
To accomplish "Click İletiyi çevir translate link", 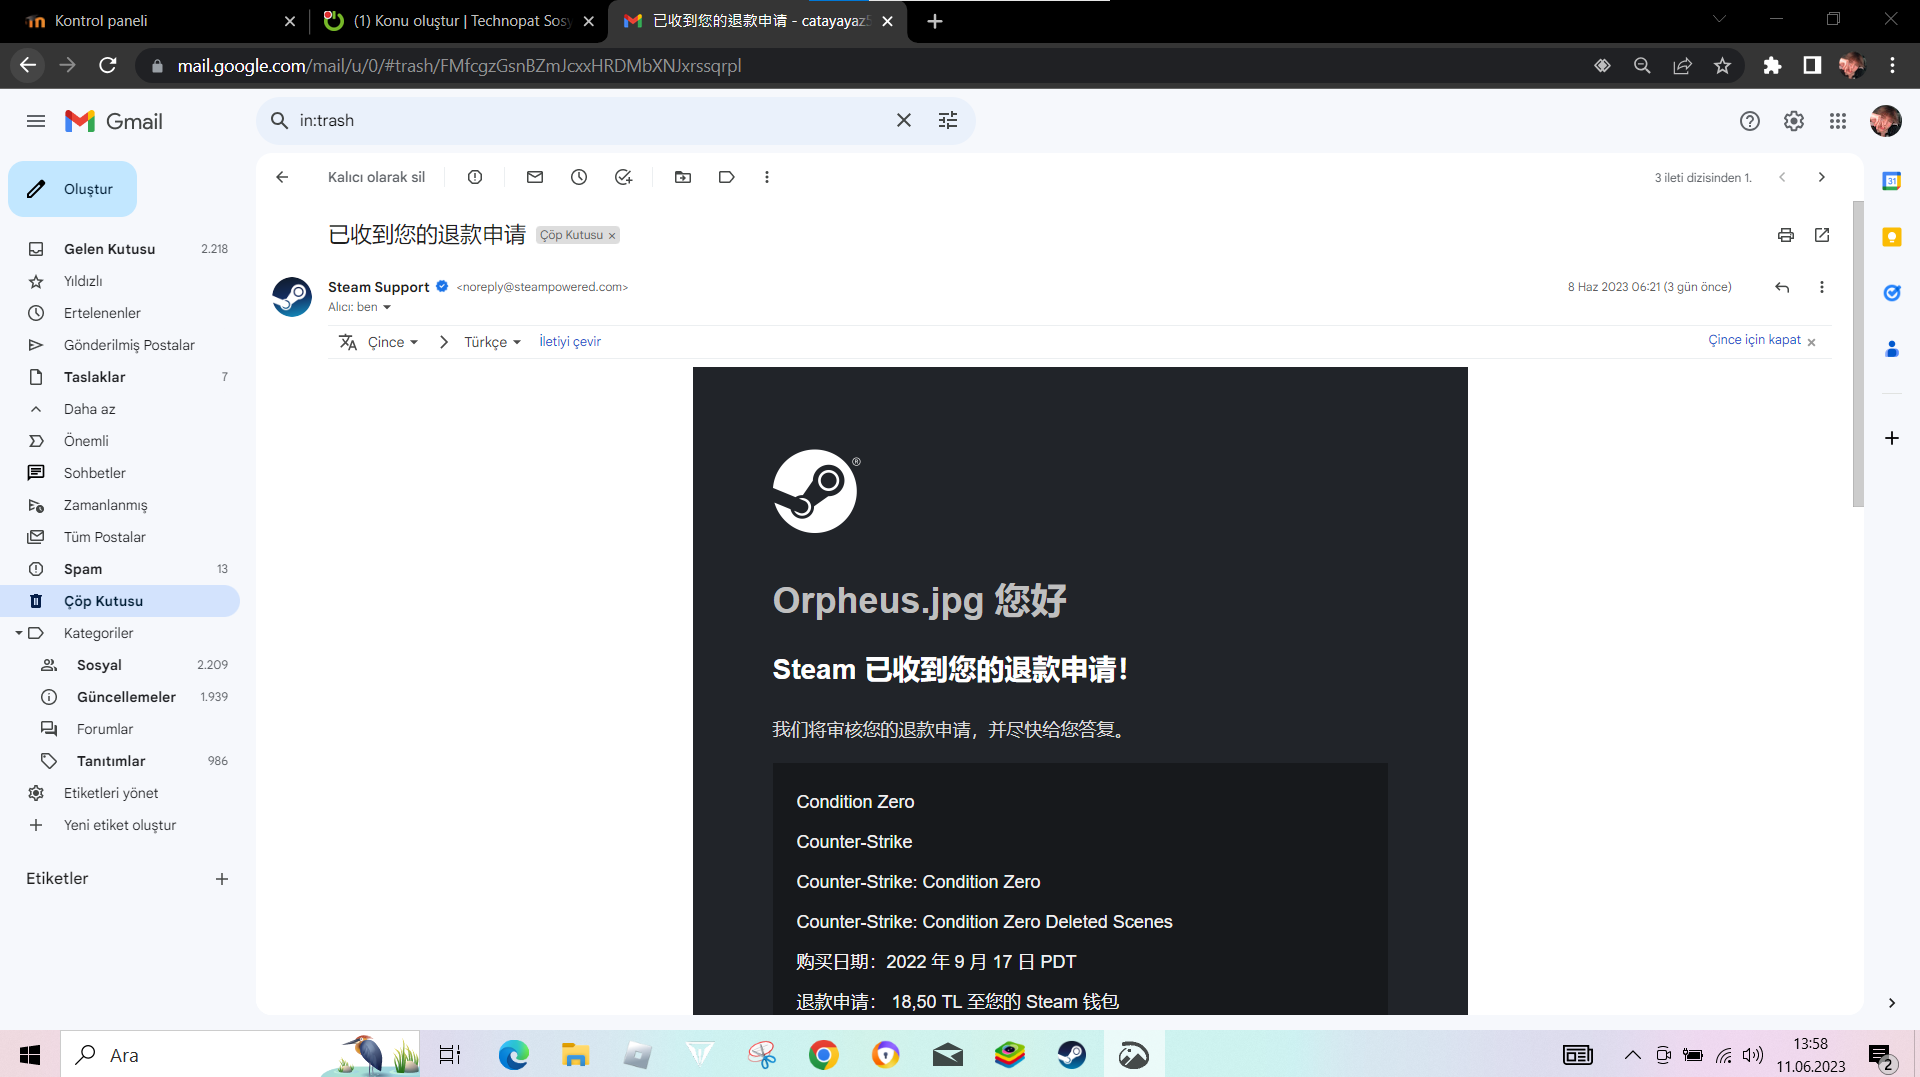I will click(x=570, y=342).
